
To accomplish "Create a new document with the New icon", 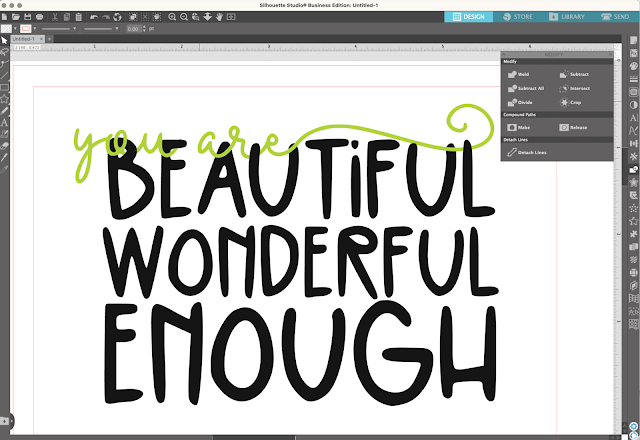I will 4,17.
